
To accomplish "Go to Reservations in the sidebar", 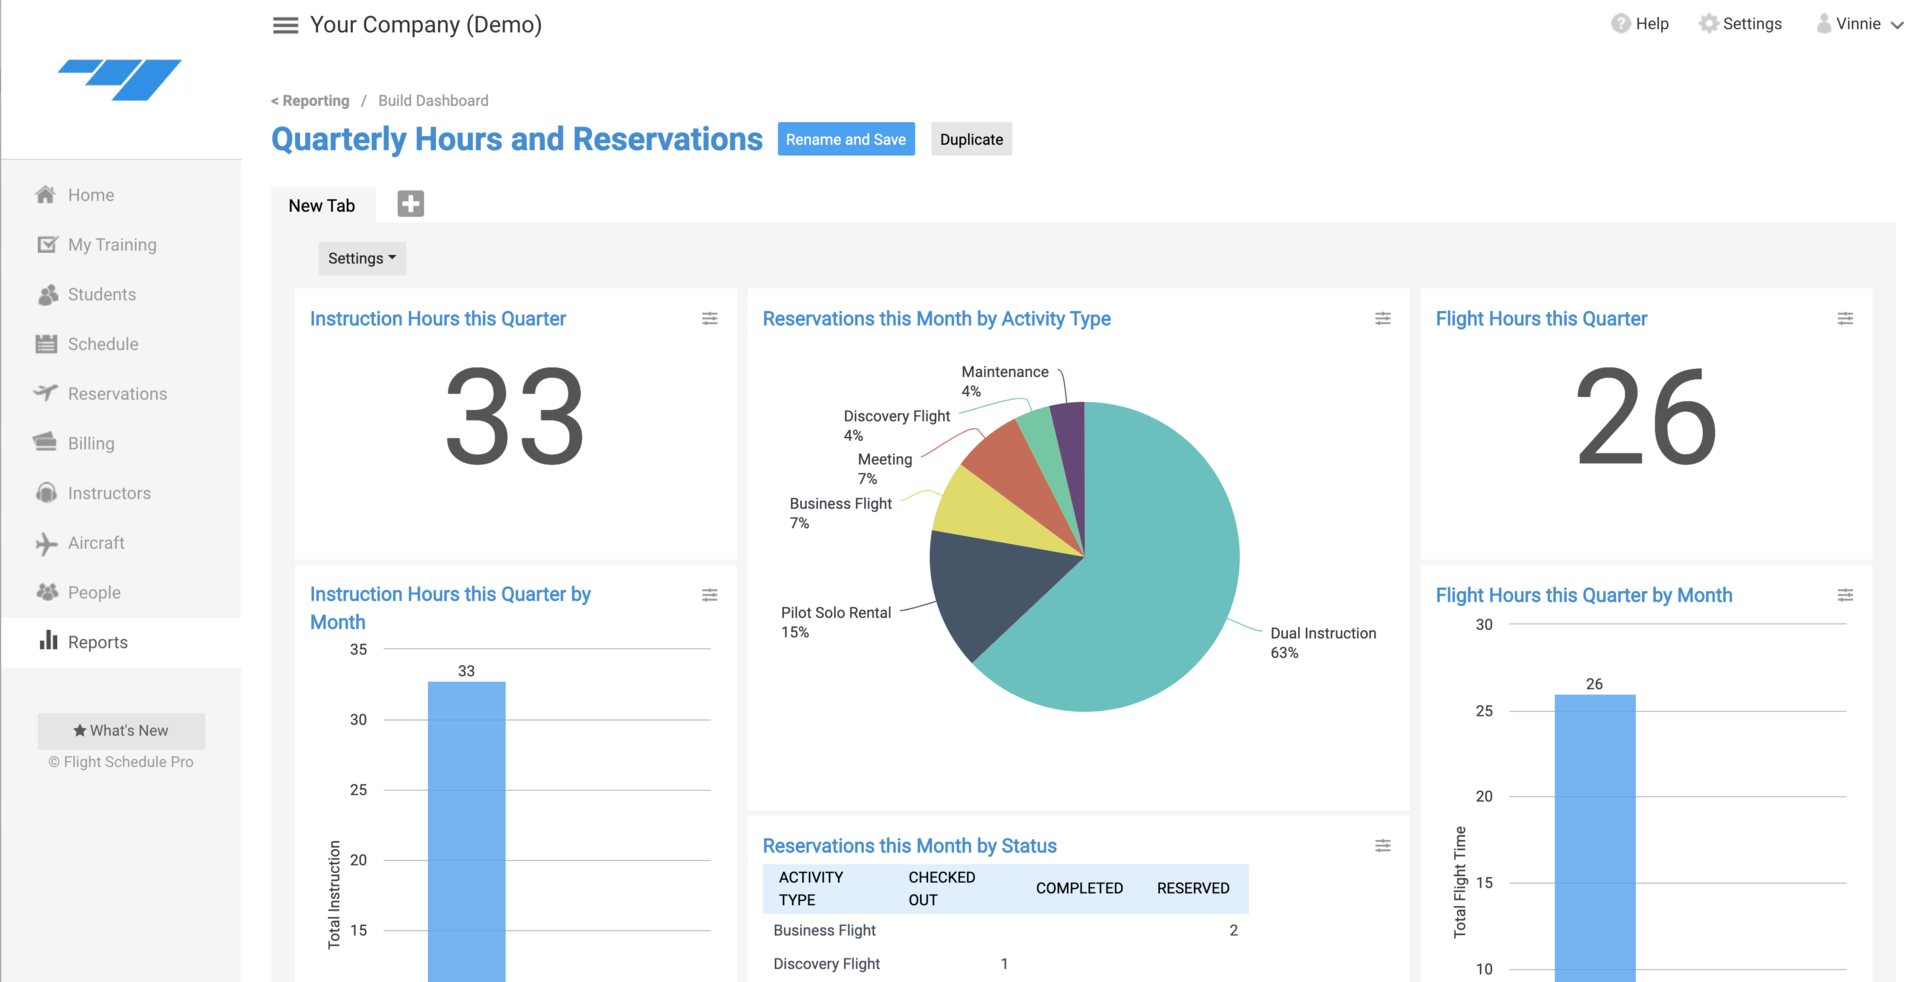I will [x=117, y=394].
